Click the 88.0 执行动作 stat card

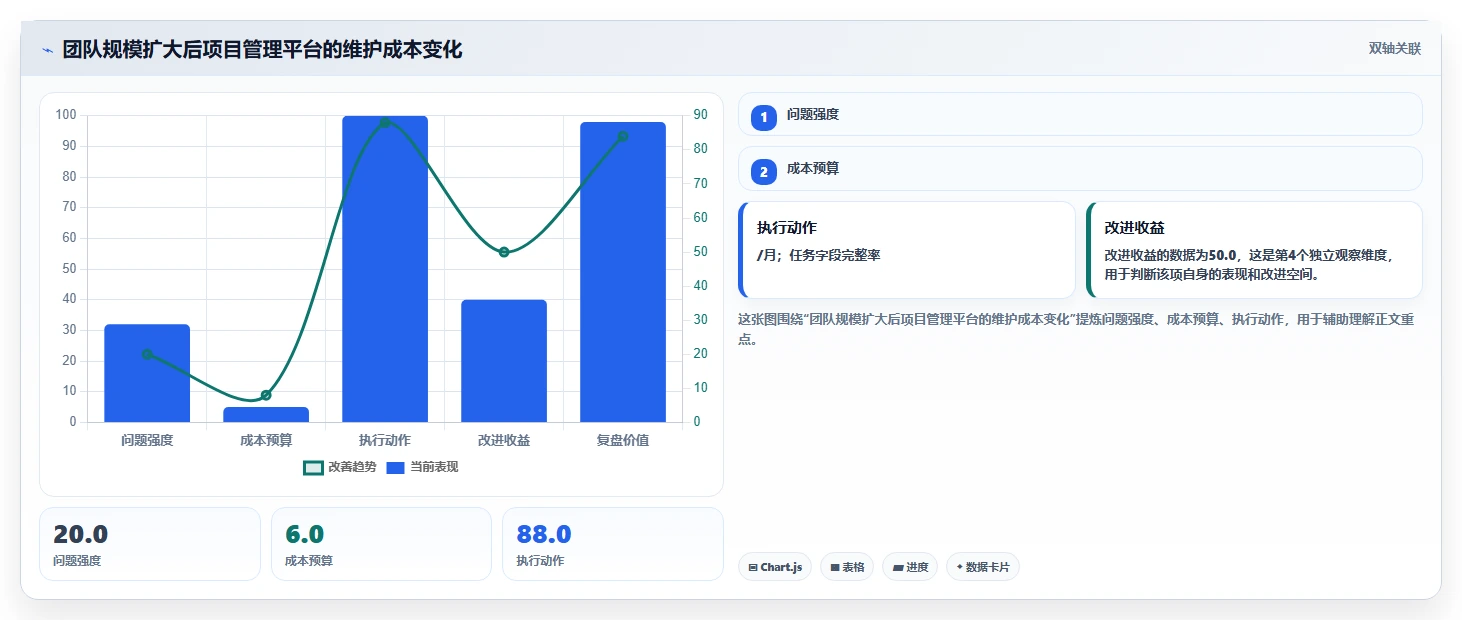pos(612,544)
